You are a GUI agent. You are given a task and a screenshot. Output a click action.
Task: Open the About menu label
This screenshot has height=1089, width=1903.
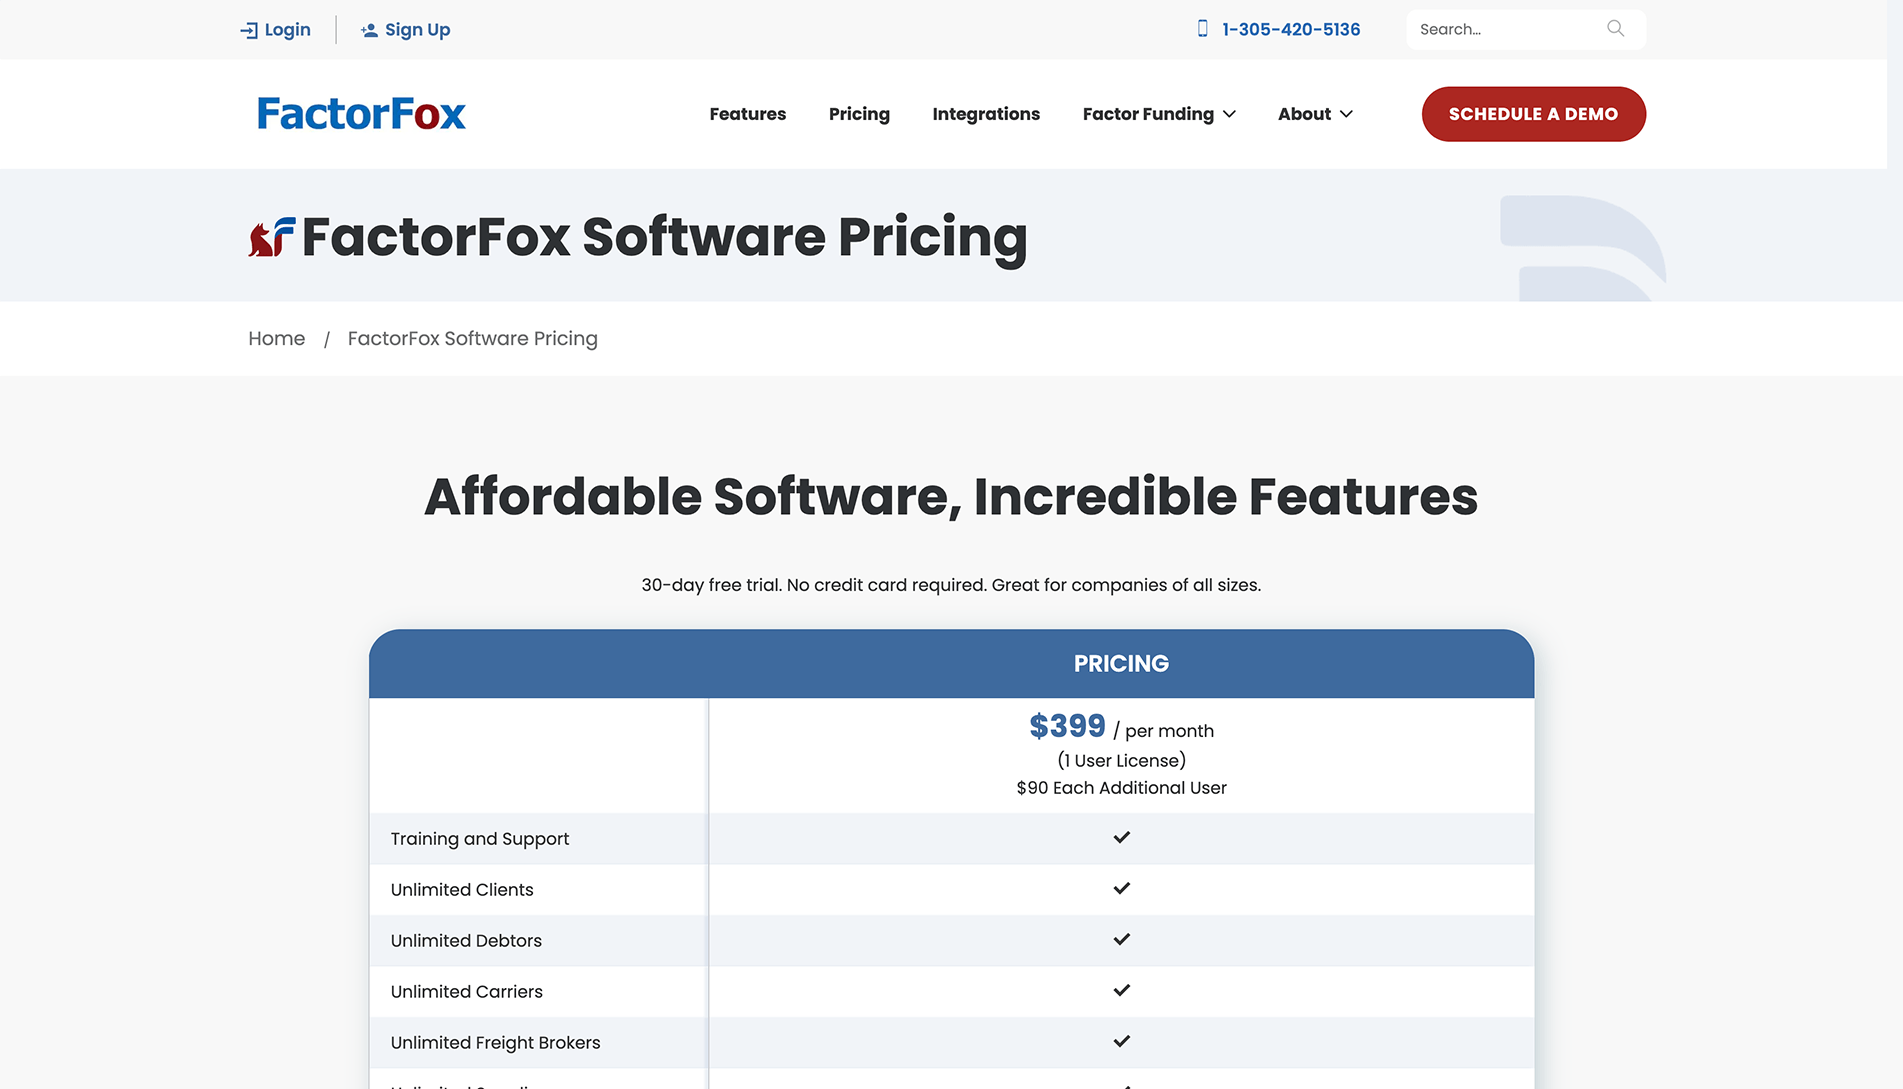(x=1304, y=114)
